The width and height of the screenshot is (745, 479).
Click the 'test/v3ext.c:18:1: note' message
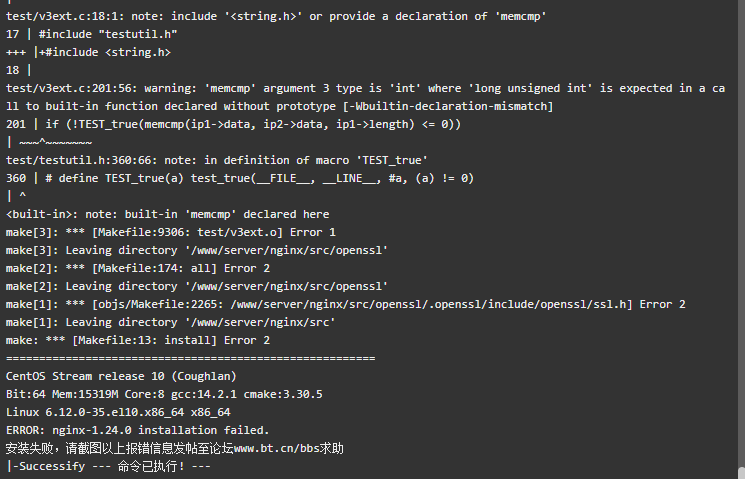276,16
